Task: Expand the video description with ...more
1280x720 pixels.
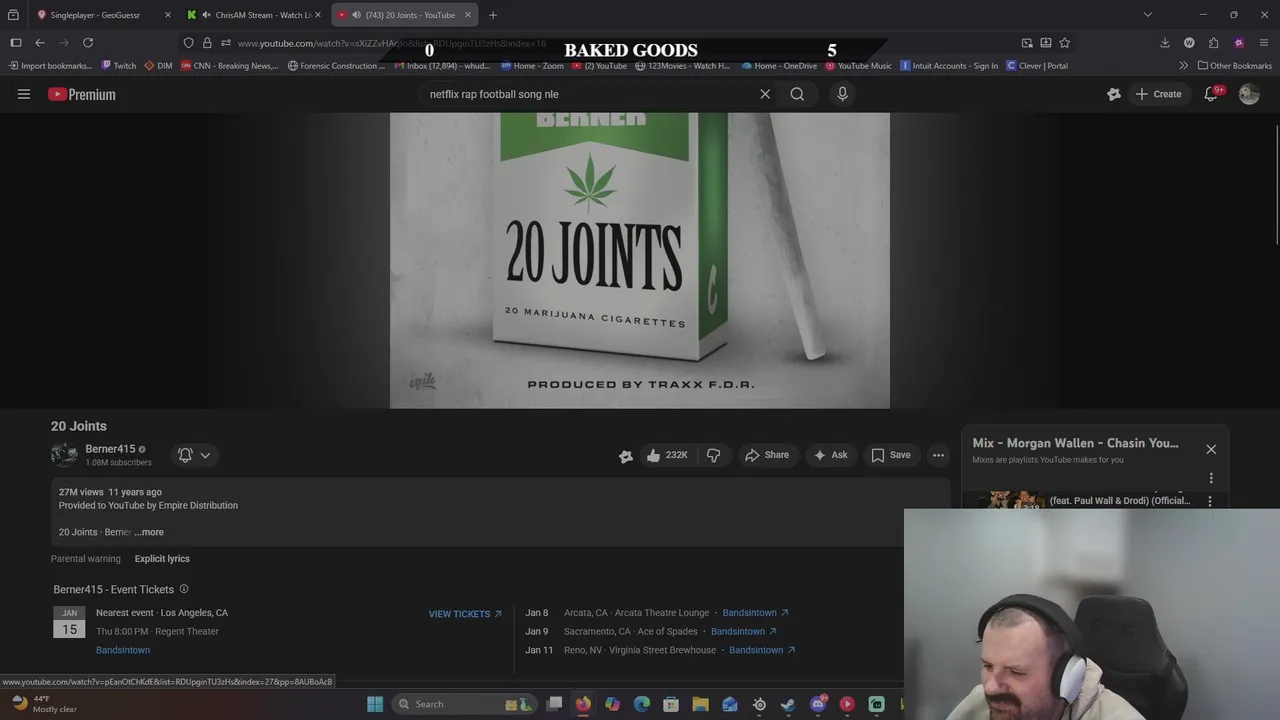Action: 149,532
